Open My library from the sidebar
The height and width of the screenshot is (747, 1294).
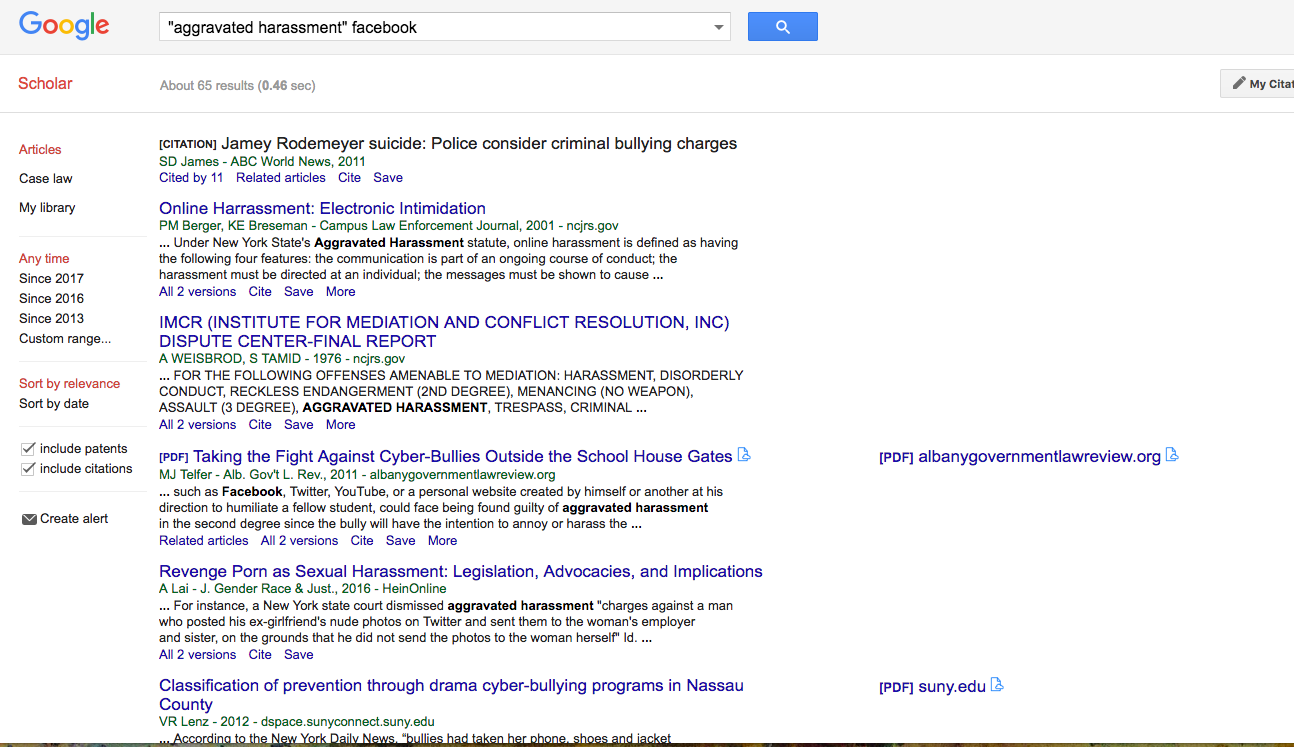point(46,207)
